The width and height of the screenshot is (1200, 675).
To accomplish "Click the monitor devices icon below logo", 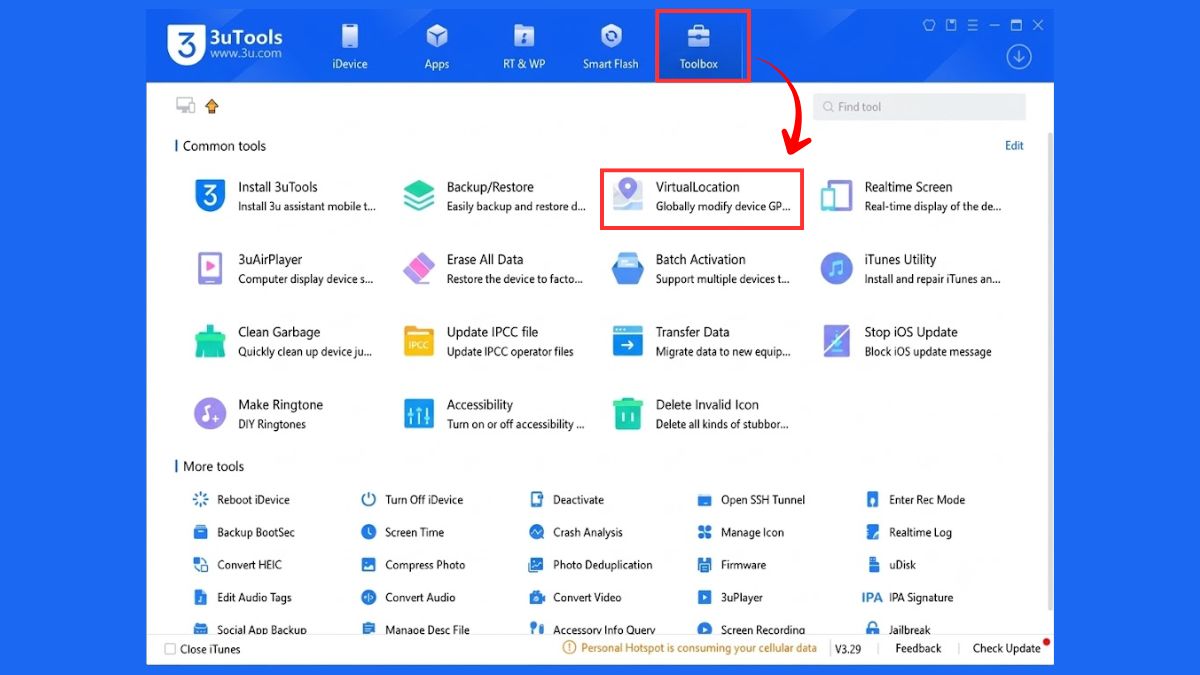I will click(x=185, y=106).
